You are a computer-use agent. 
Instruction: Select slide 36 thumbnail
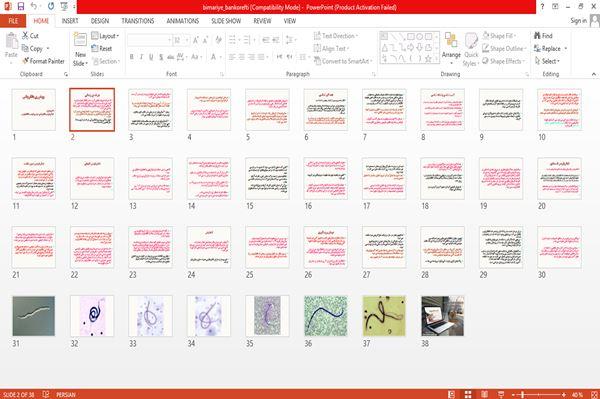(x=326, y=316)
